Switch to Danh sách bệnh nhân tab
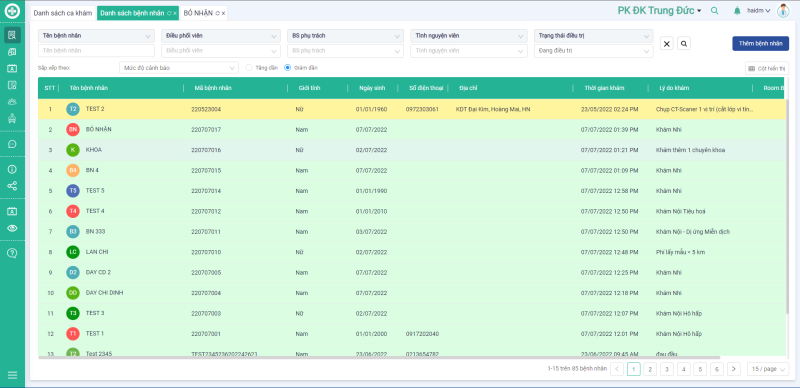 132,13
